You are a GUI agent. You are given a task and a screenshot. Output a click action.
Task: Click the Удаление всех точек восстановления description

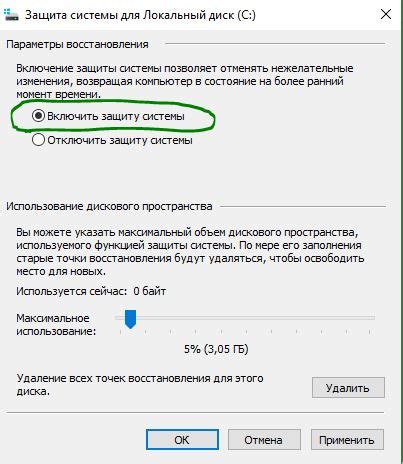click(x=140, y=384)
